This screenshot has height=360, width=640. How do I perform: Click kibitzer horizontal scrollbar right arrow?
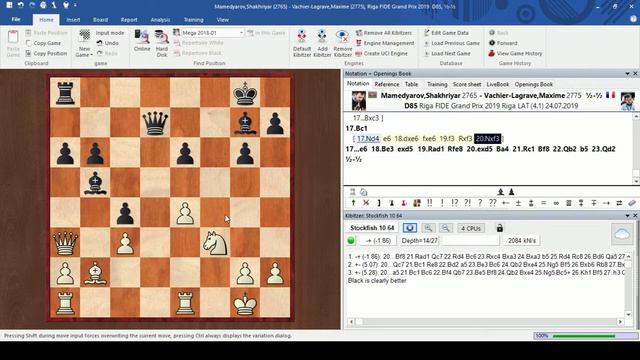[x=620, y=322]
